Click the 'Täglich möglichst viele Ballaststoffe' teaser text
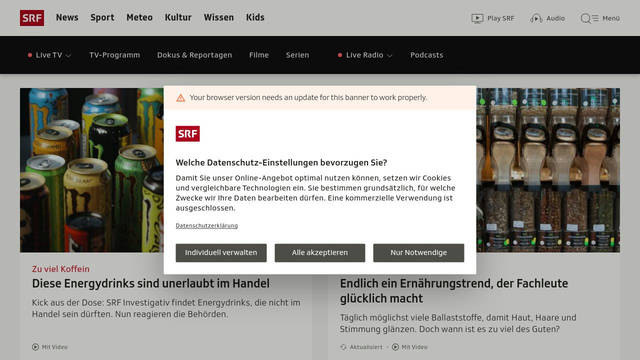 [x=458, y=323]
